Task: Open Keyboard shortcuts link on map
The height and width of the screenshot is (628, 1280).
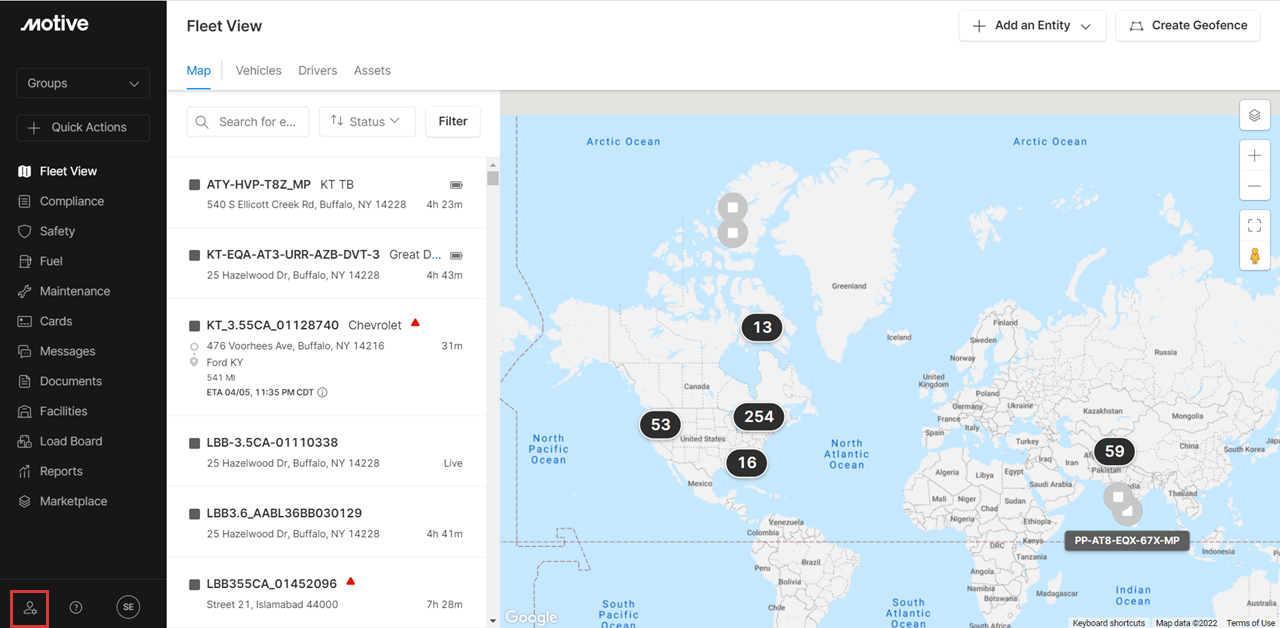Action: click(x=1108, y=623)
